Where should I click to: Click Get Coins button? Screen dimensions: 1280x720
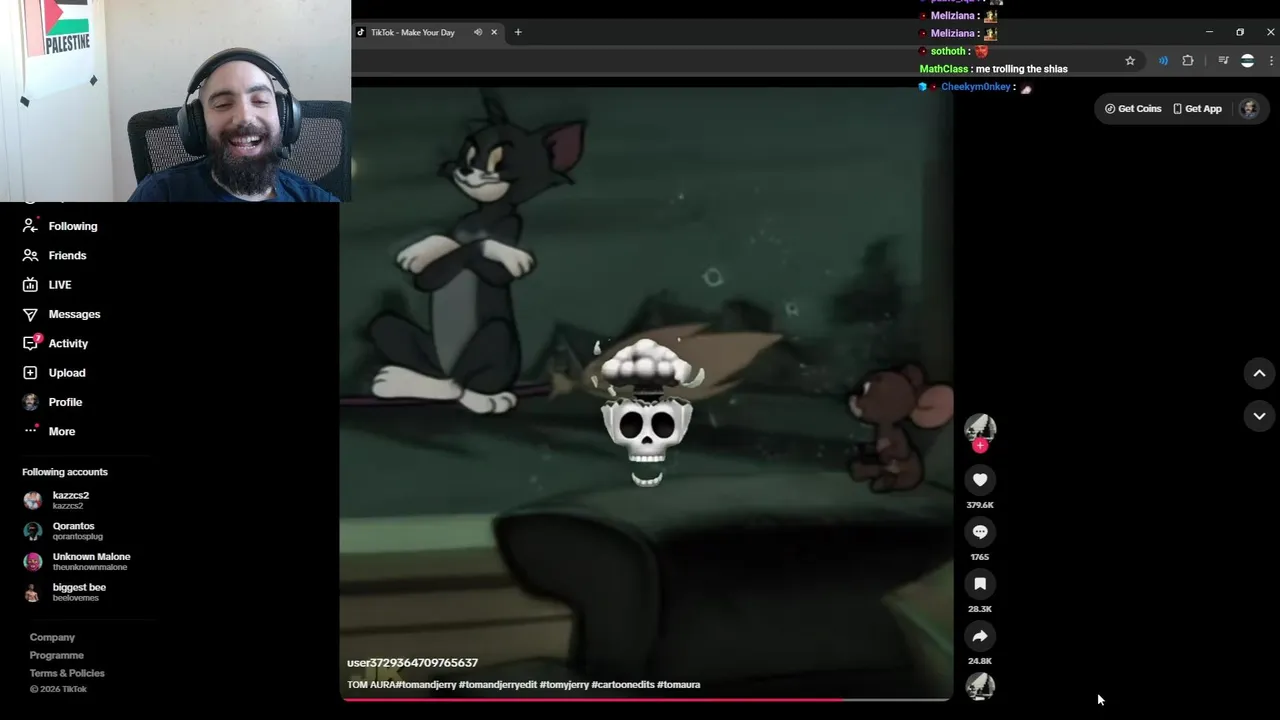point(1133,109)
